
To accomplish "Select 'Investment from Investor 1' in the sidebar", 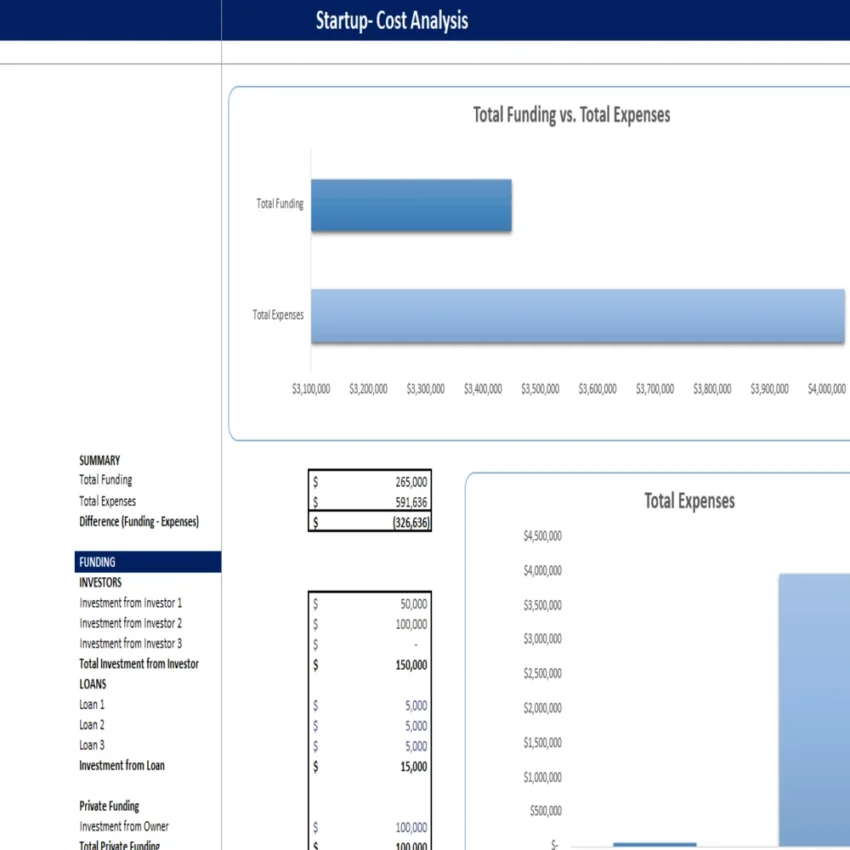I will [130, 602].
